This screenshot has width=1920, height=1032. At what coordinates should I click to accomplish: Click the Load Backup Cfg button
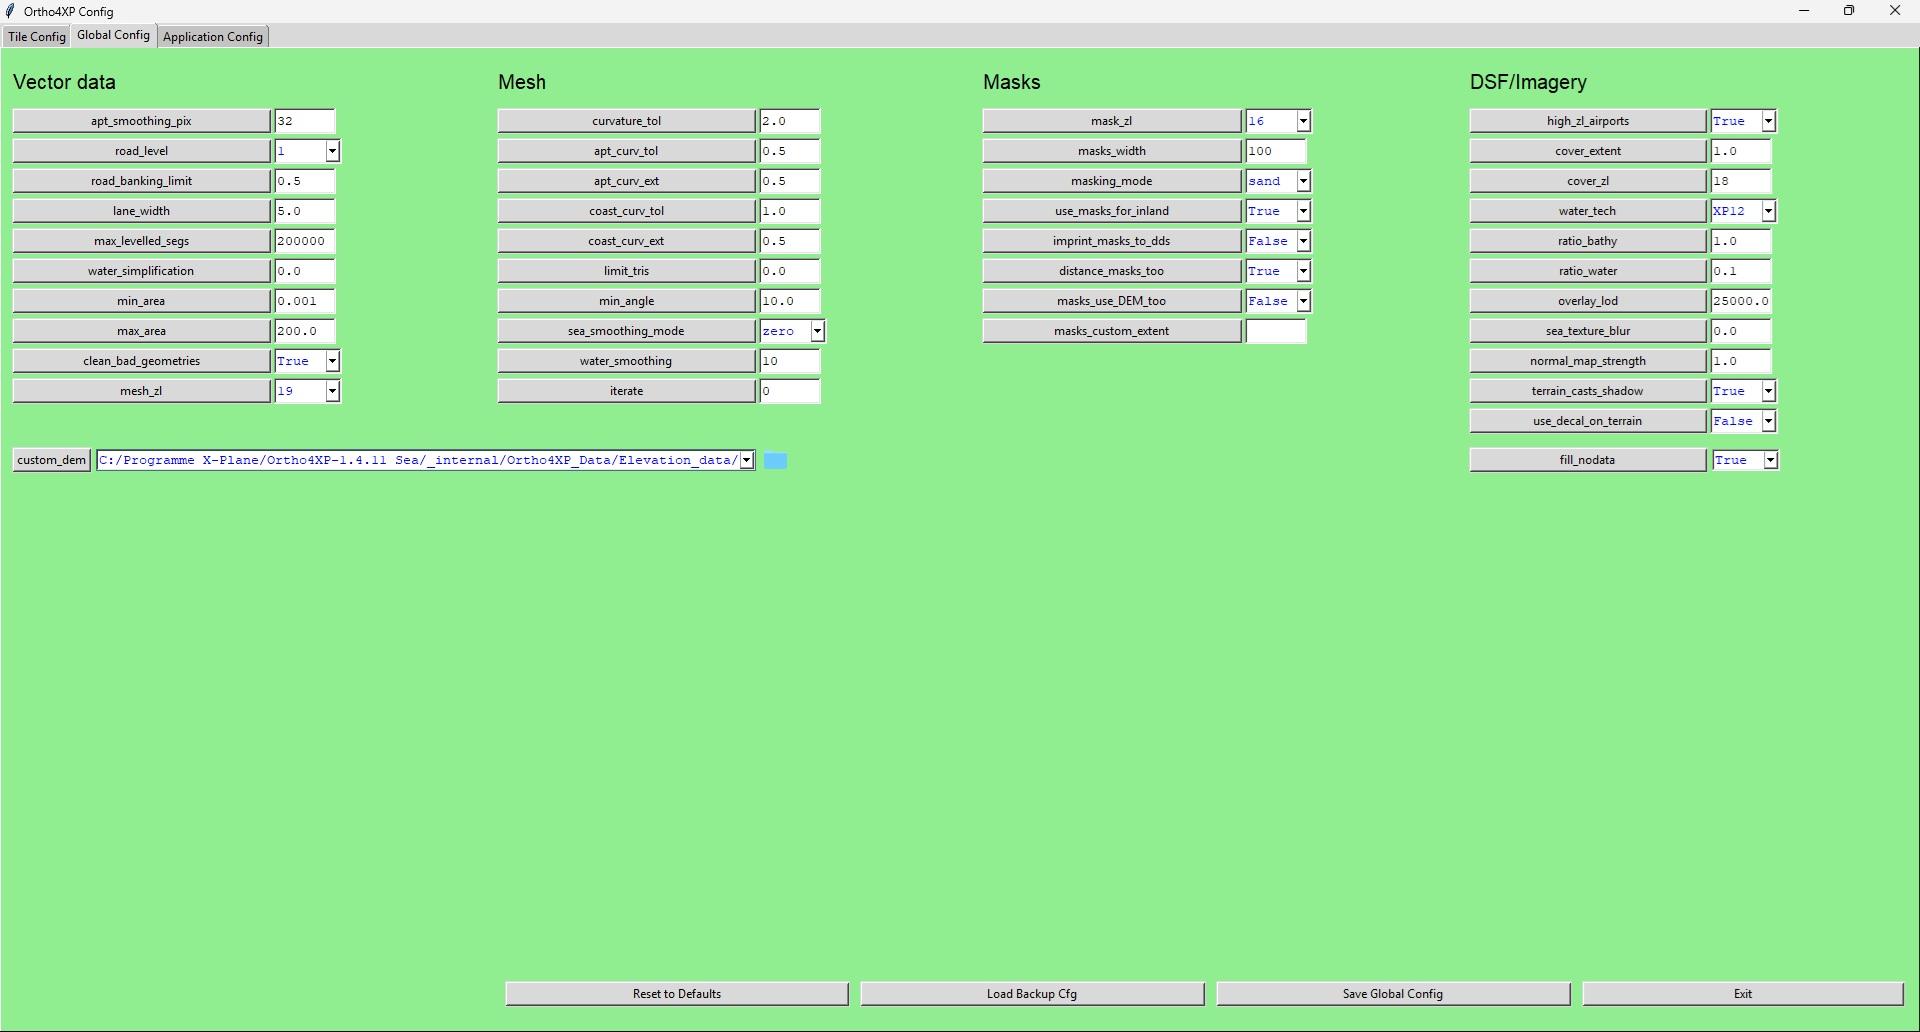(1032, 994)
